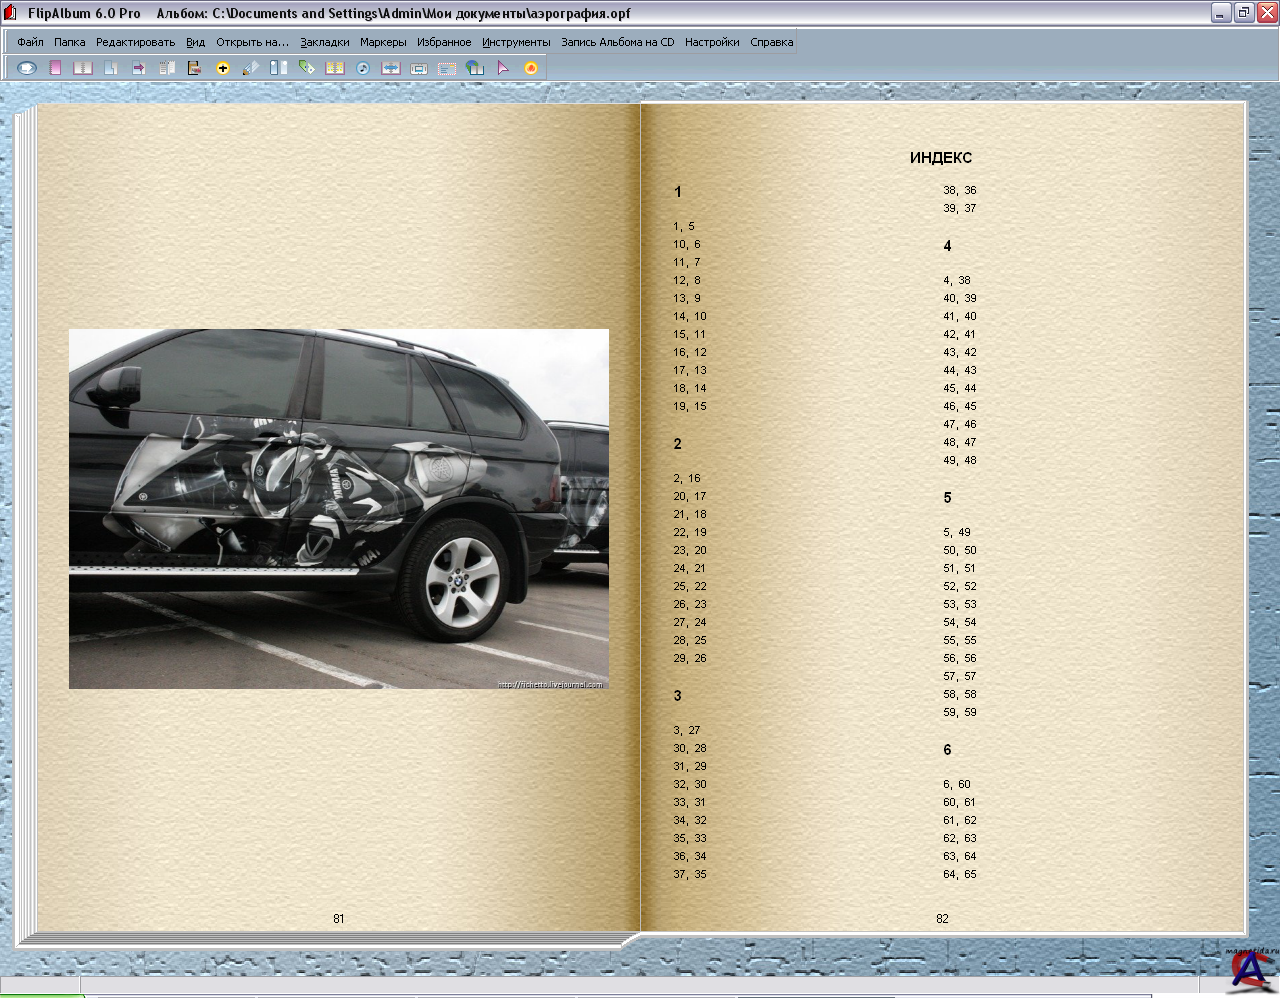Screen dimensions: 1280x998
Task: Click the airbrushed BMW car photo
Action: tap(338, 508)
